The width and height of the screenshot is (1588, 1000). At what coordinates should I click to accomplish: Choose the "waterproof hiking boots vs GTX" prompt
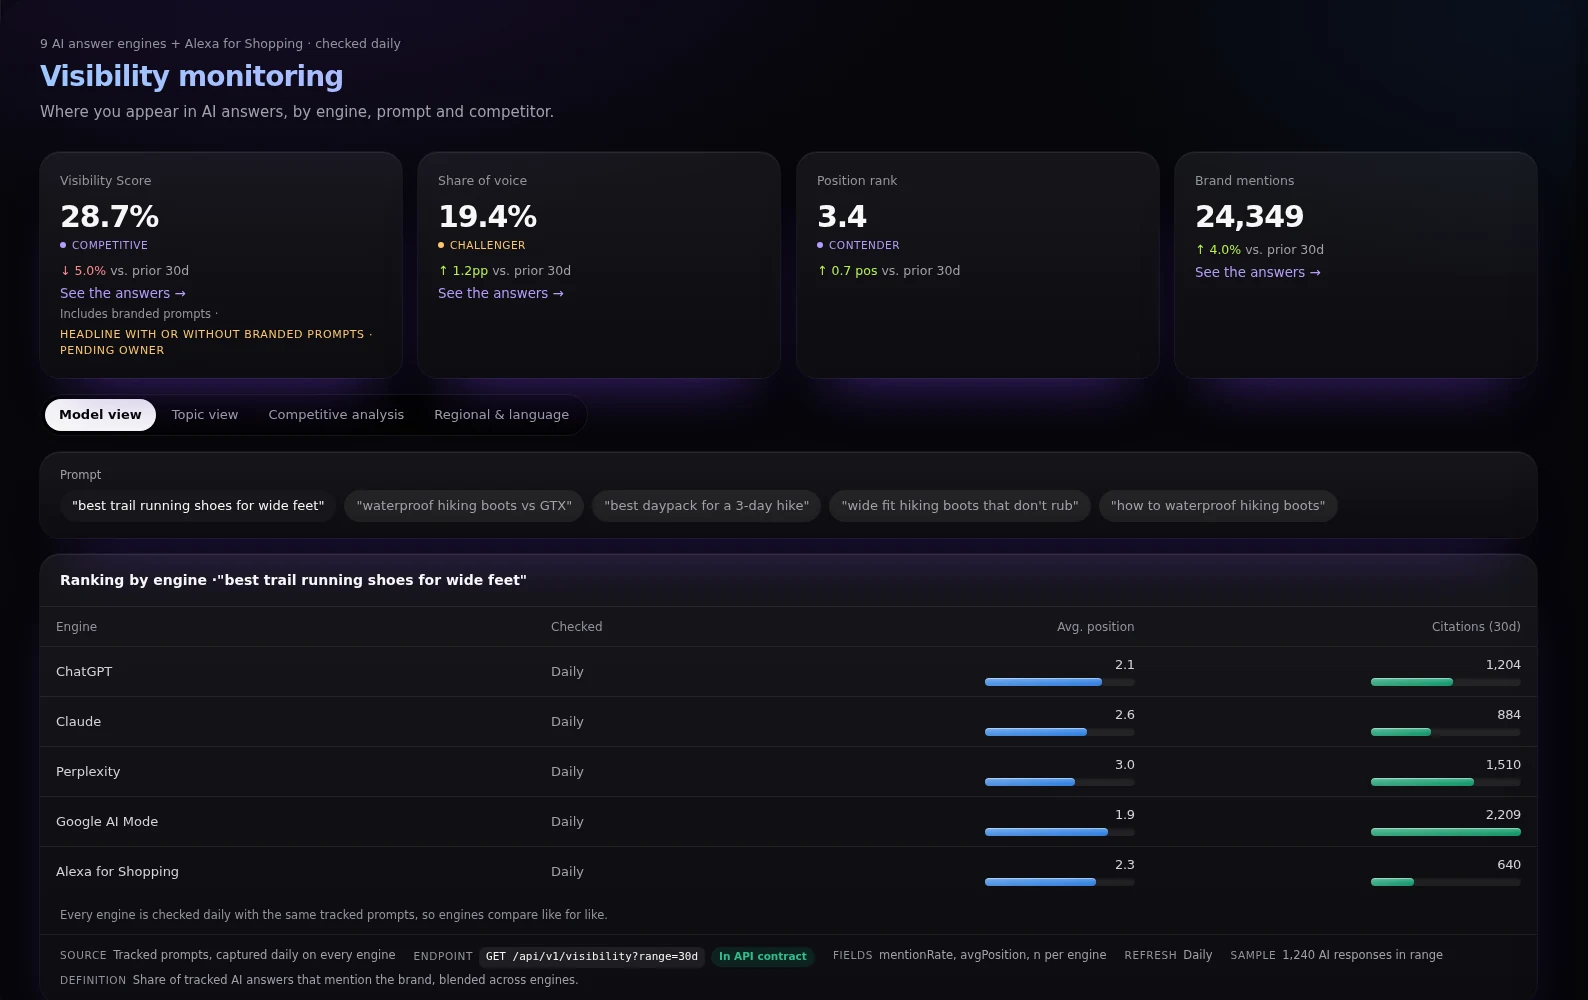click(464, 506)
